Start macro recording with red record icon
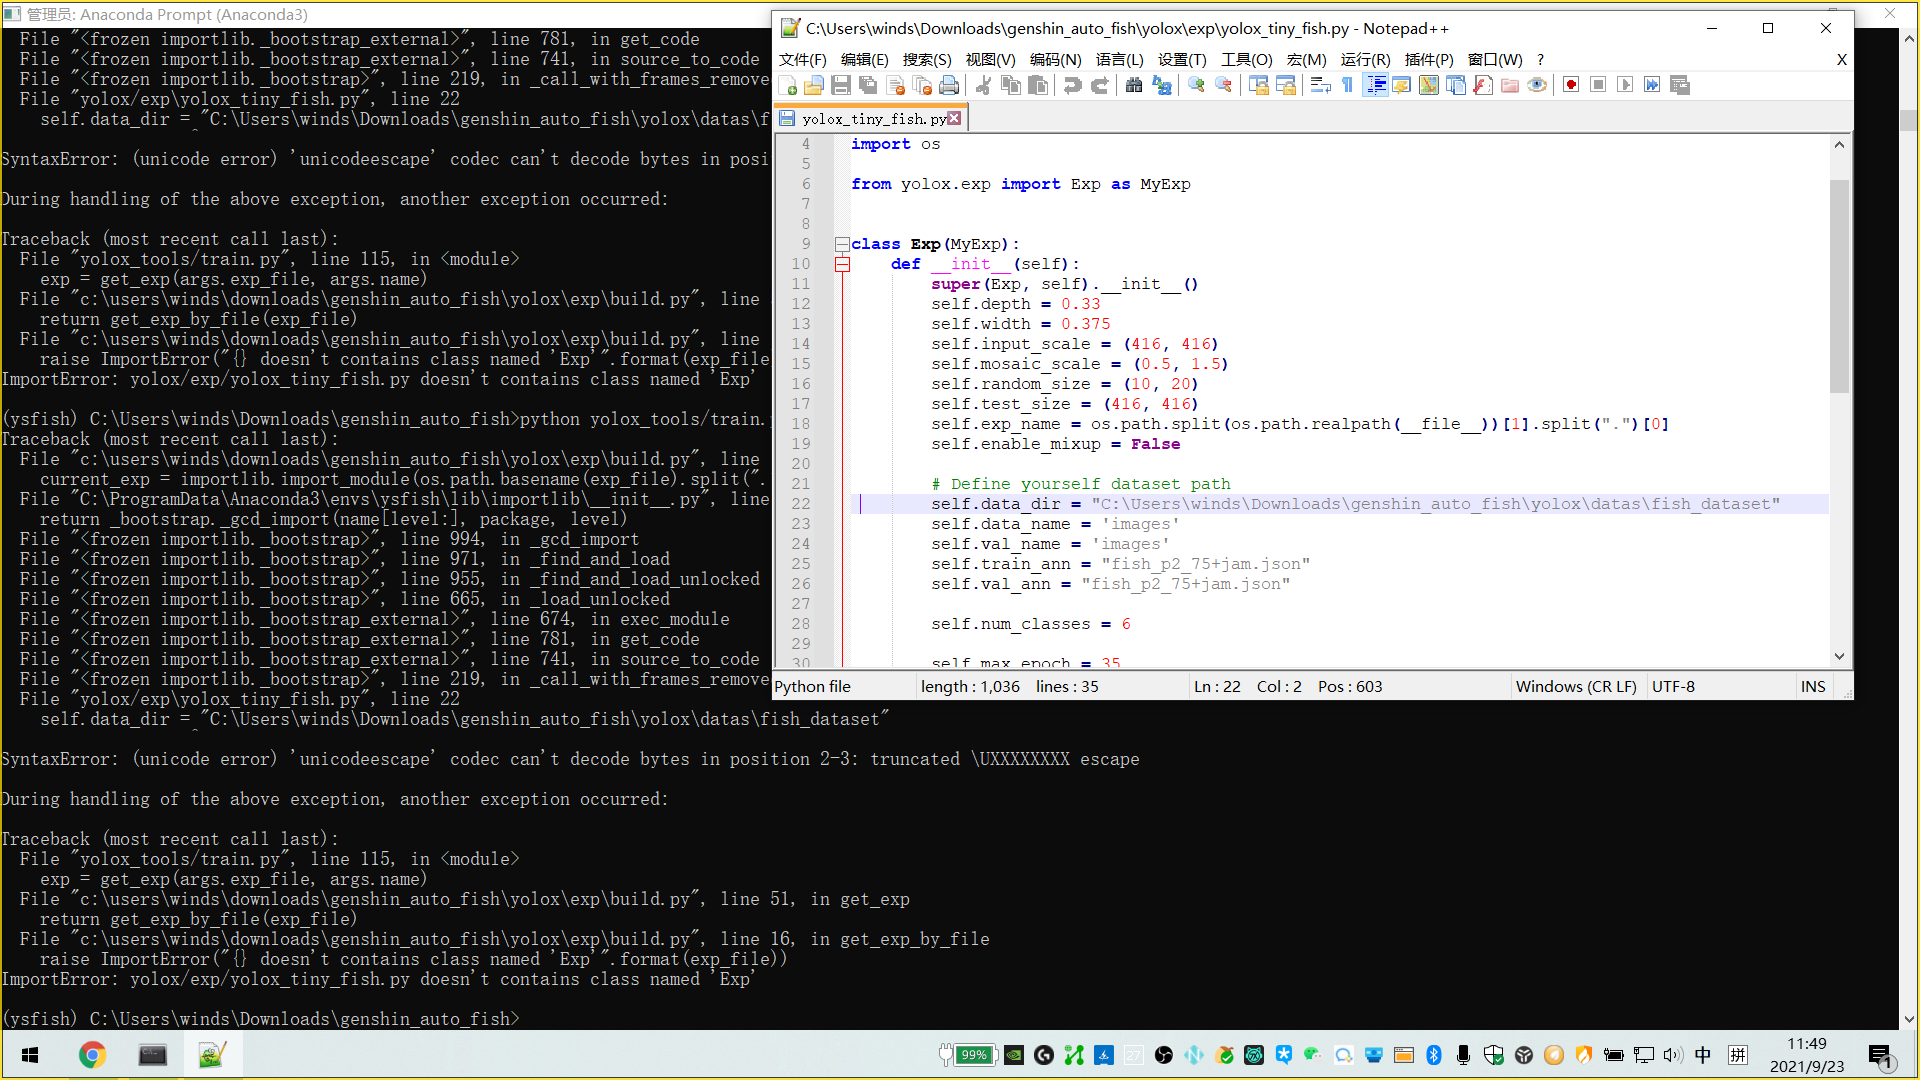 (1571, 86)
